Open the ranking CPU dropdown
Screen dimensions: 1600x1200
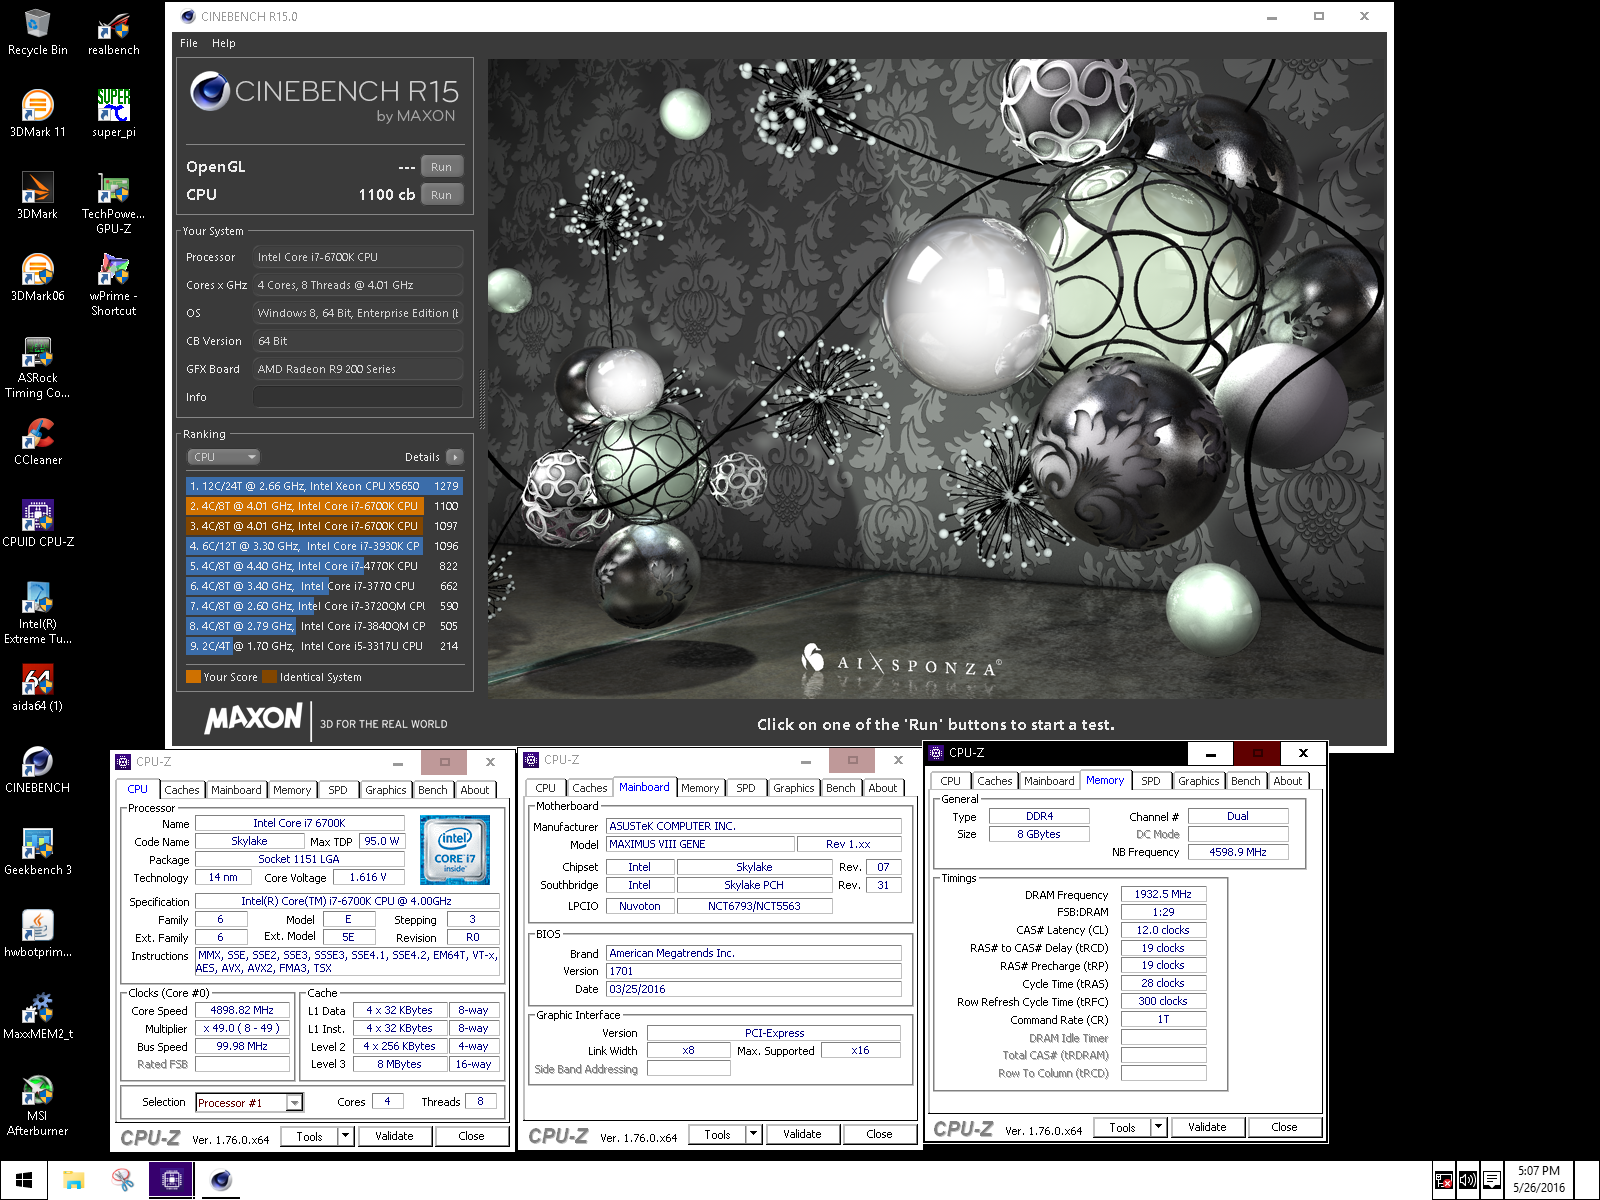224,457
